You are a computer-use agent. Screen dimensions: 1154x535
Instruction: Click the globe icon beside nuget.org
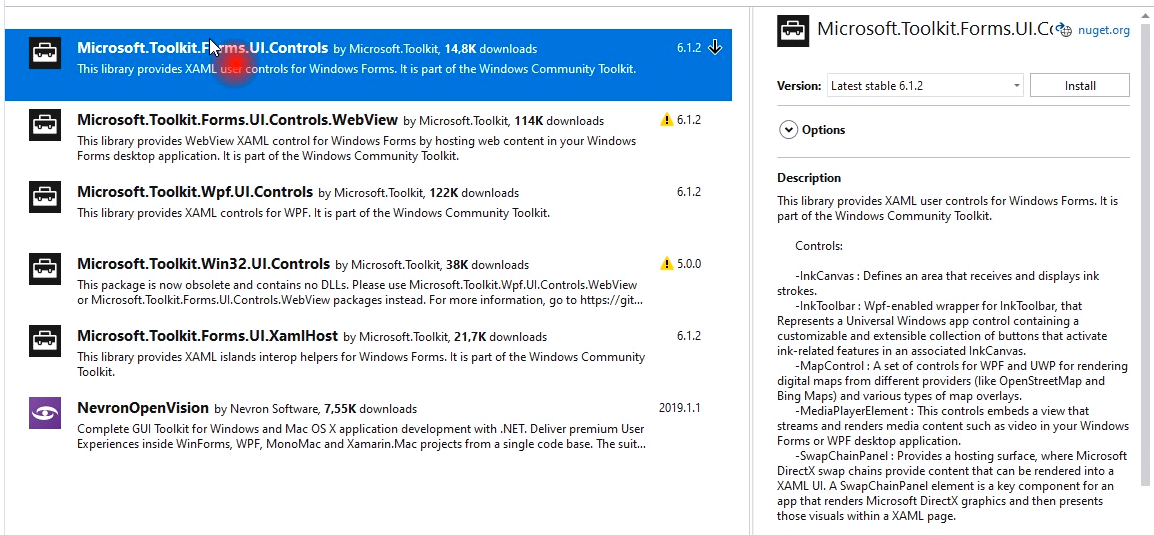(x=1063, y=30)
